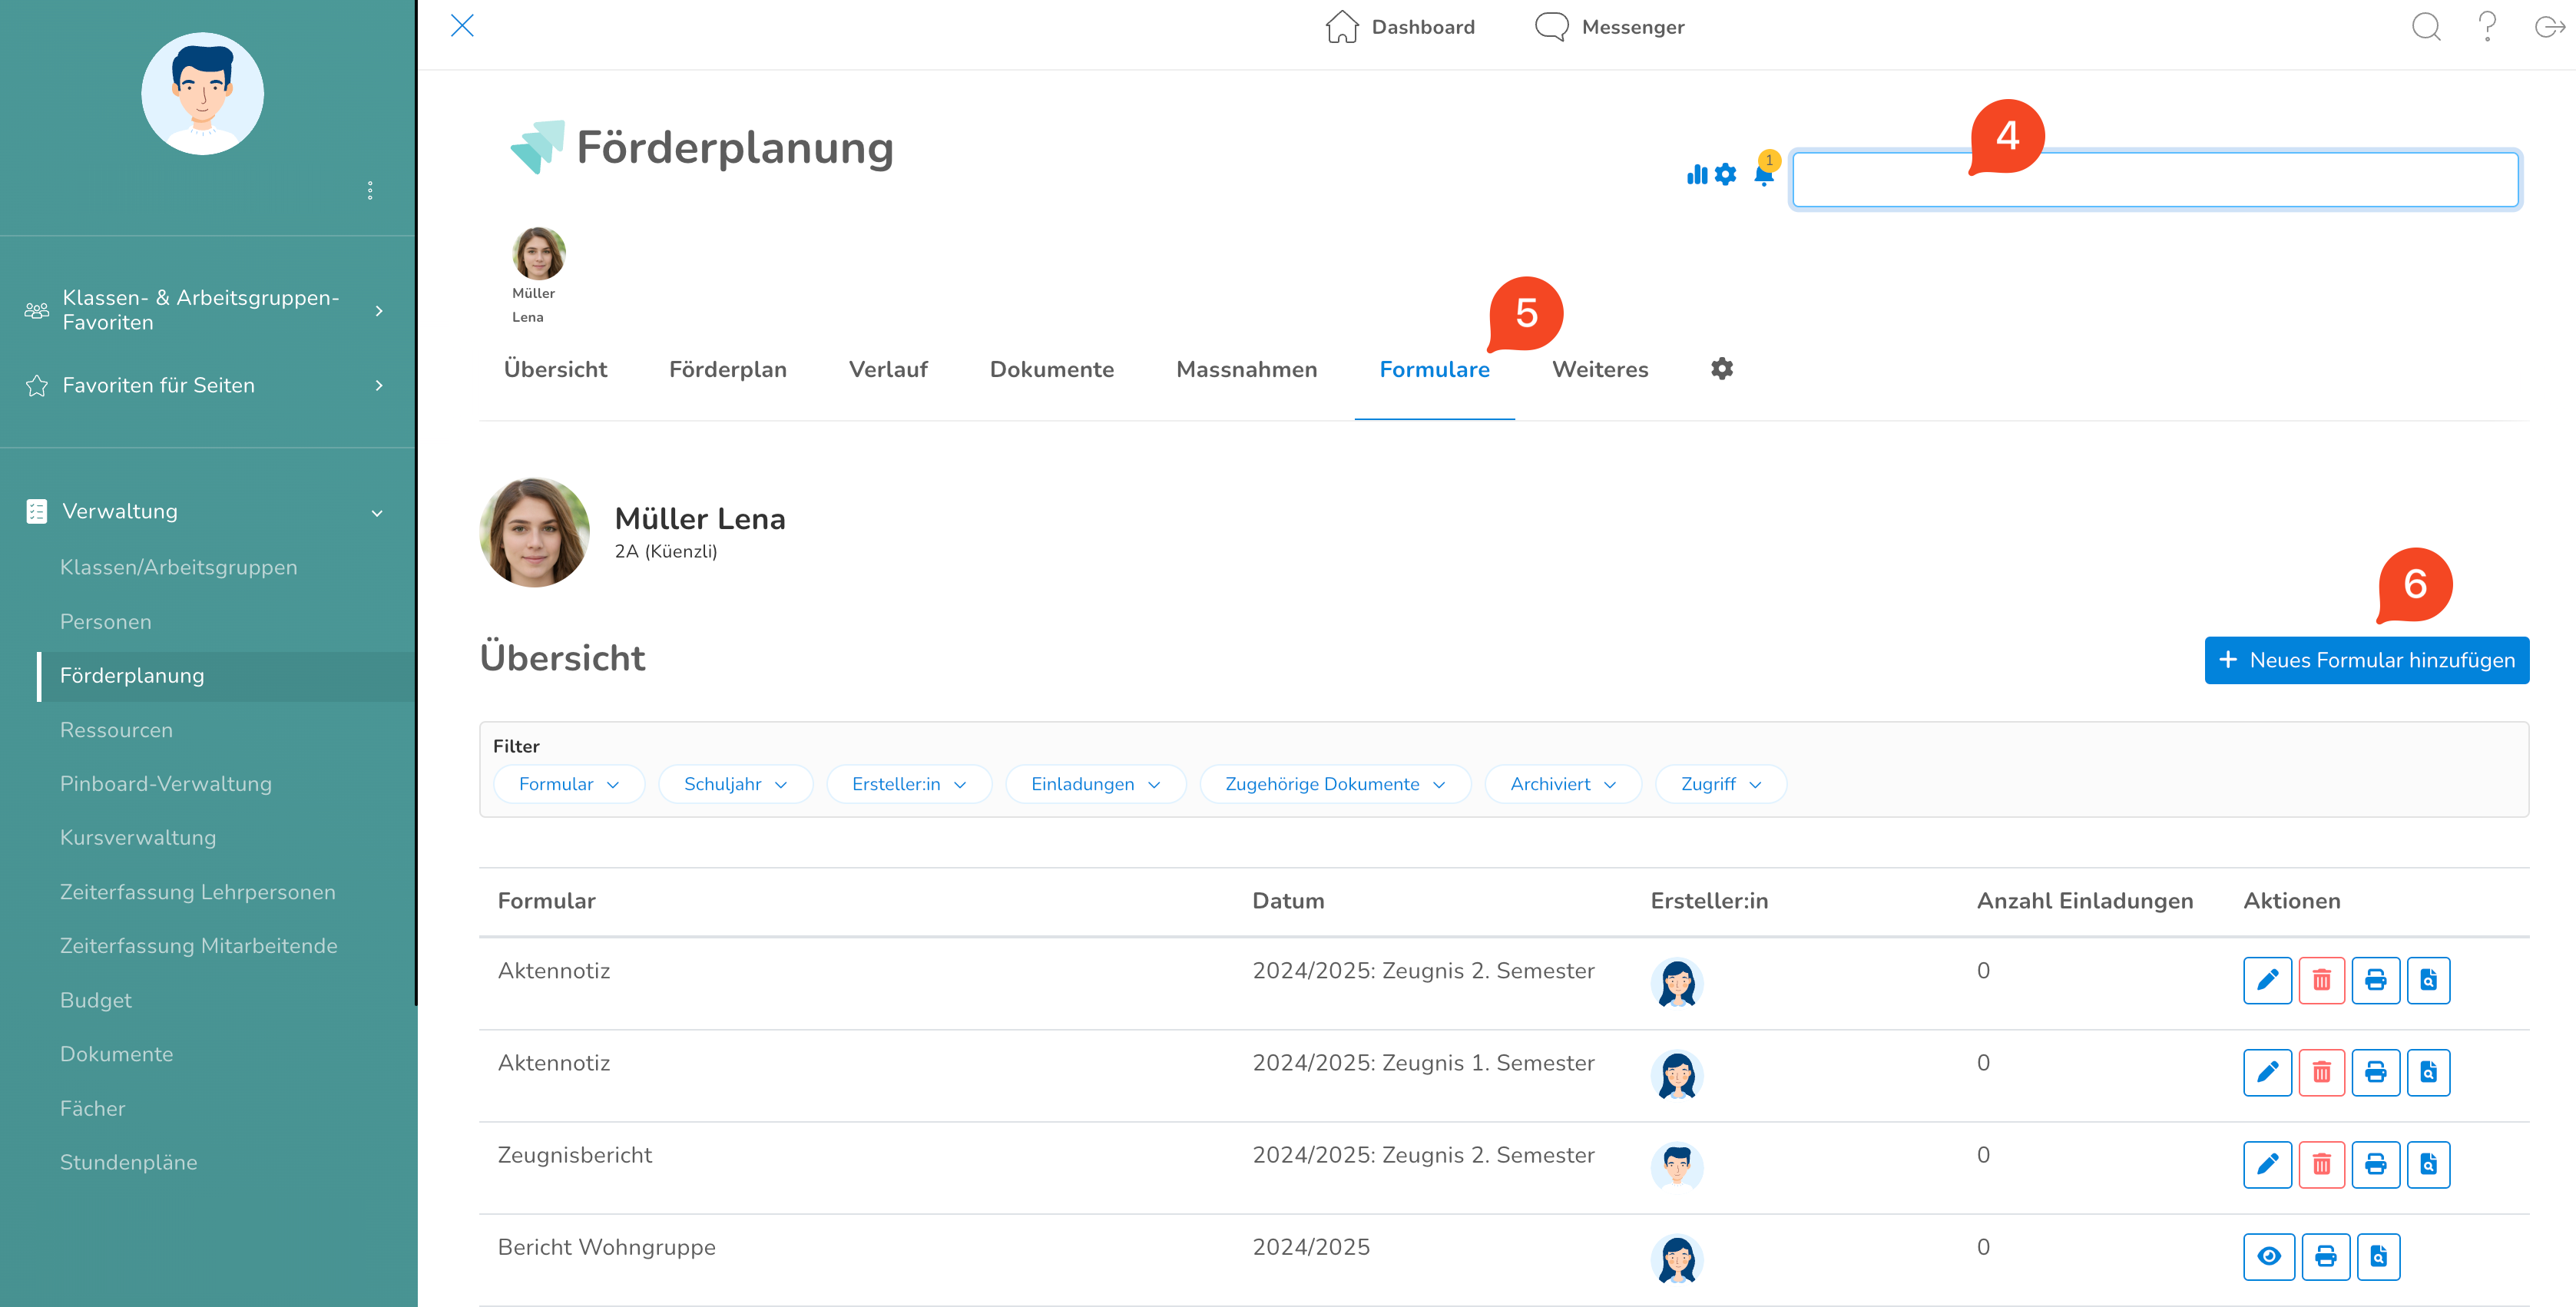This screenshot has width=2576, height=1307.
Task: Click the logout icon in top bar
Action: 2548,26
